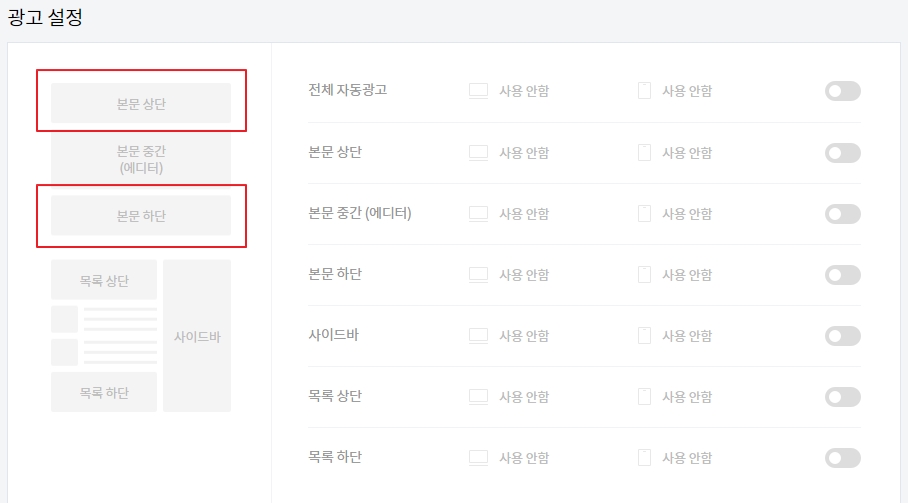
Task: Click the PC monitor icon in 전체 자동광고 row
Action: pos(478,91)
